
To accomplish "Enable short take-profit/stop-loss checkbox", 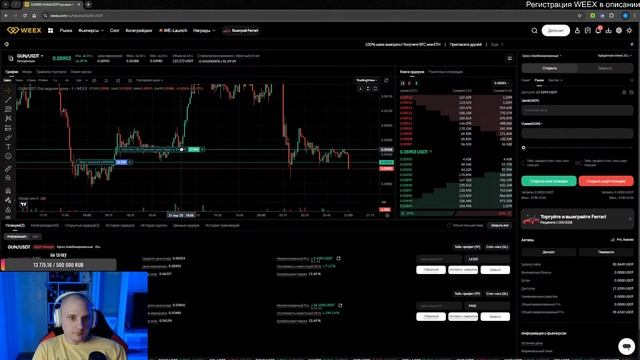I will click(579, 162).
